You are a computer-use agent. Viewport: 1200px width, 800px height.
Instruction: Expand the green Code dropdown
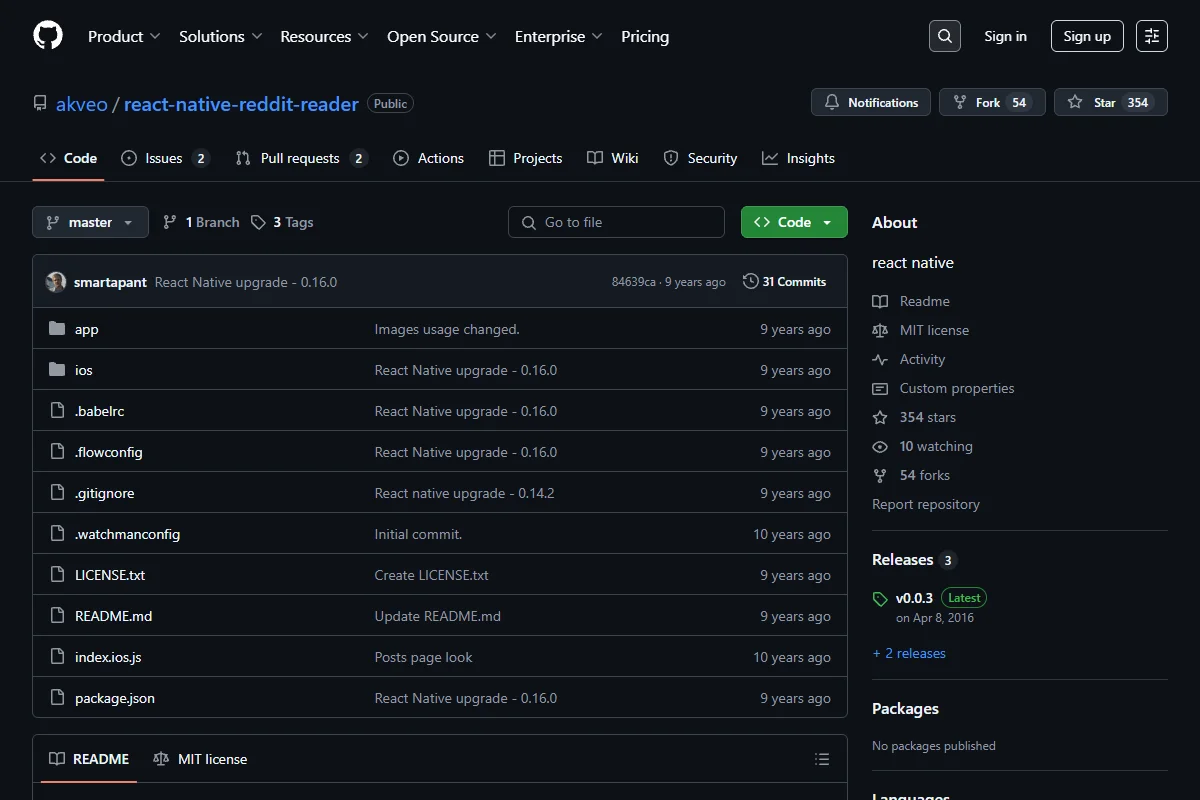794,222
